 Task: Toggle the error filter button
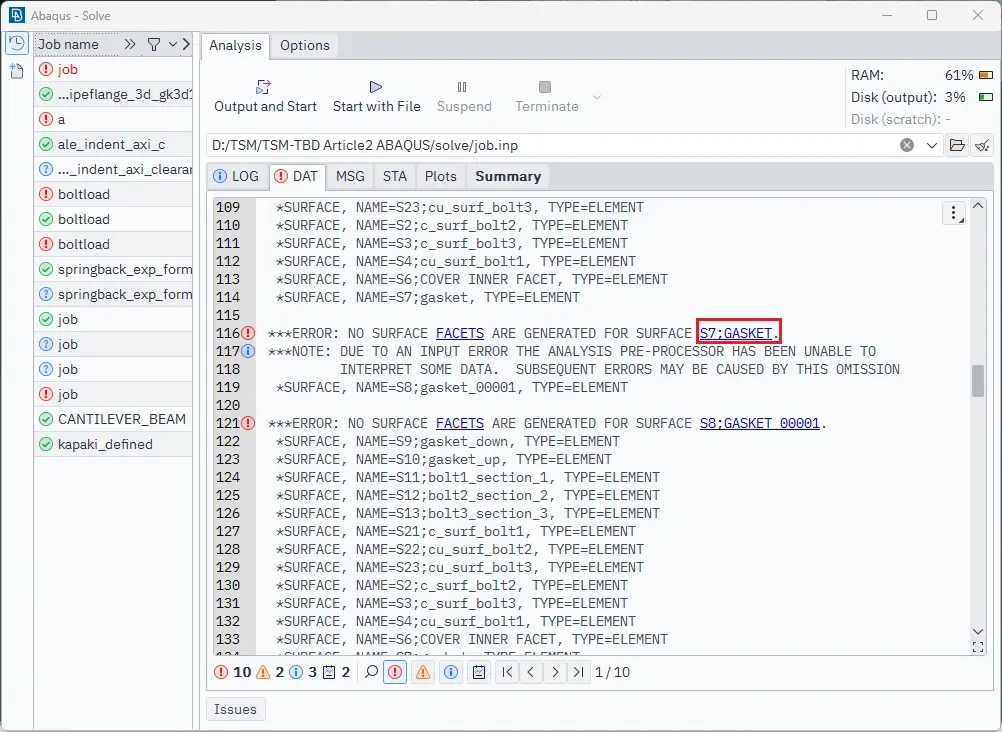coord(395,672)
